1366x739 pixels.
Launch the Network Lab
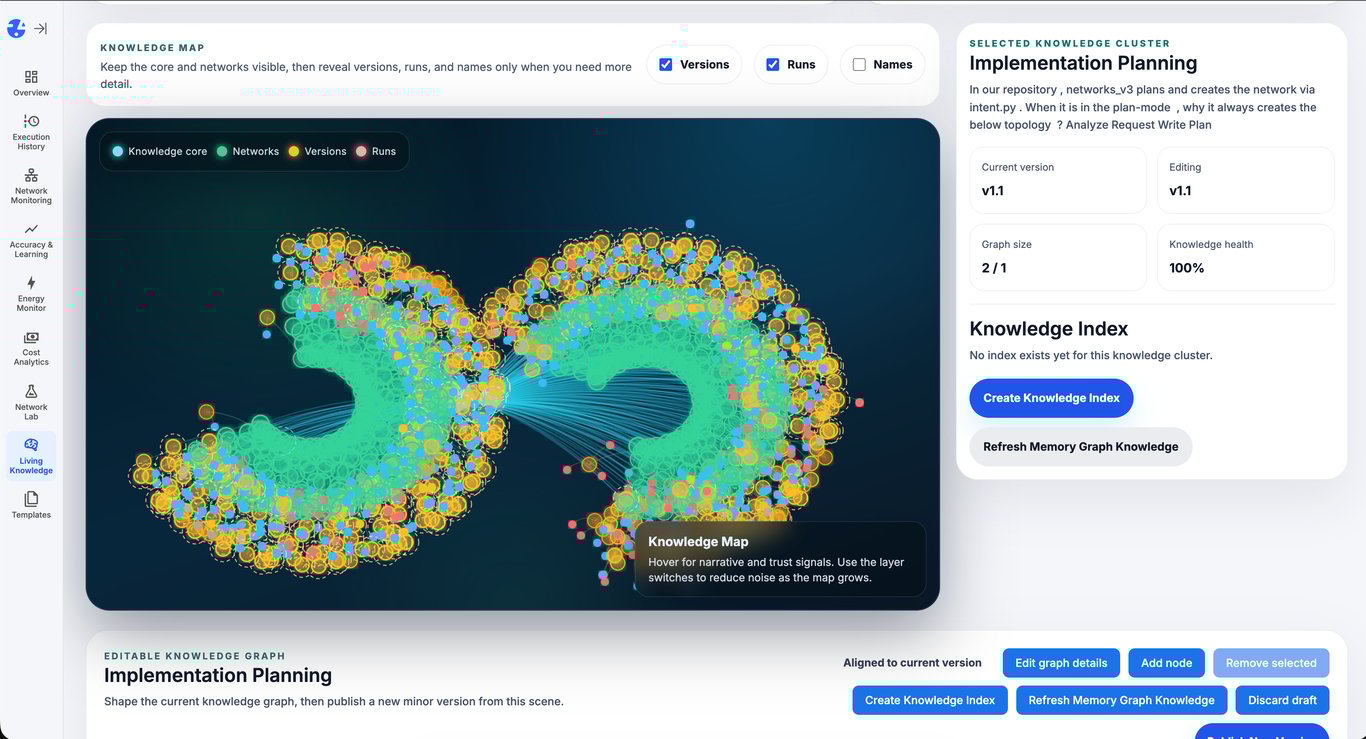pos(30,402)
